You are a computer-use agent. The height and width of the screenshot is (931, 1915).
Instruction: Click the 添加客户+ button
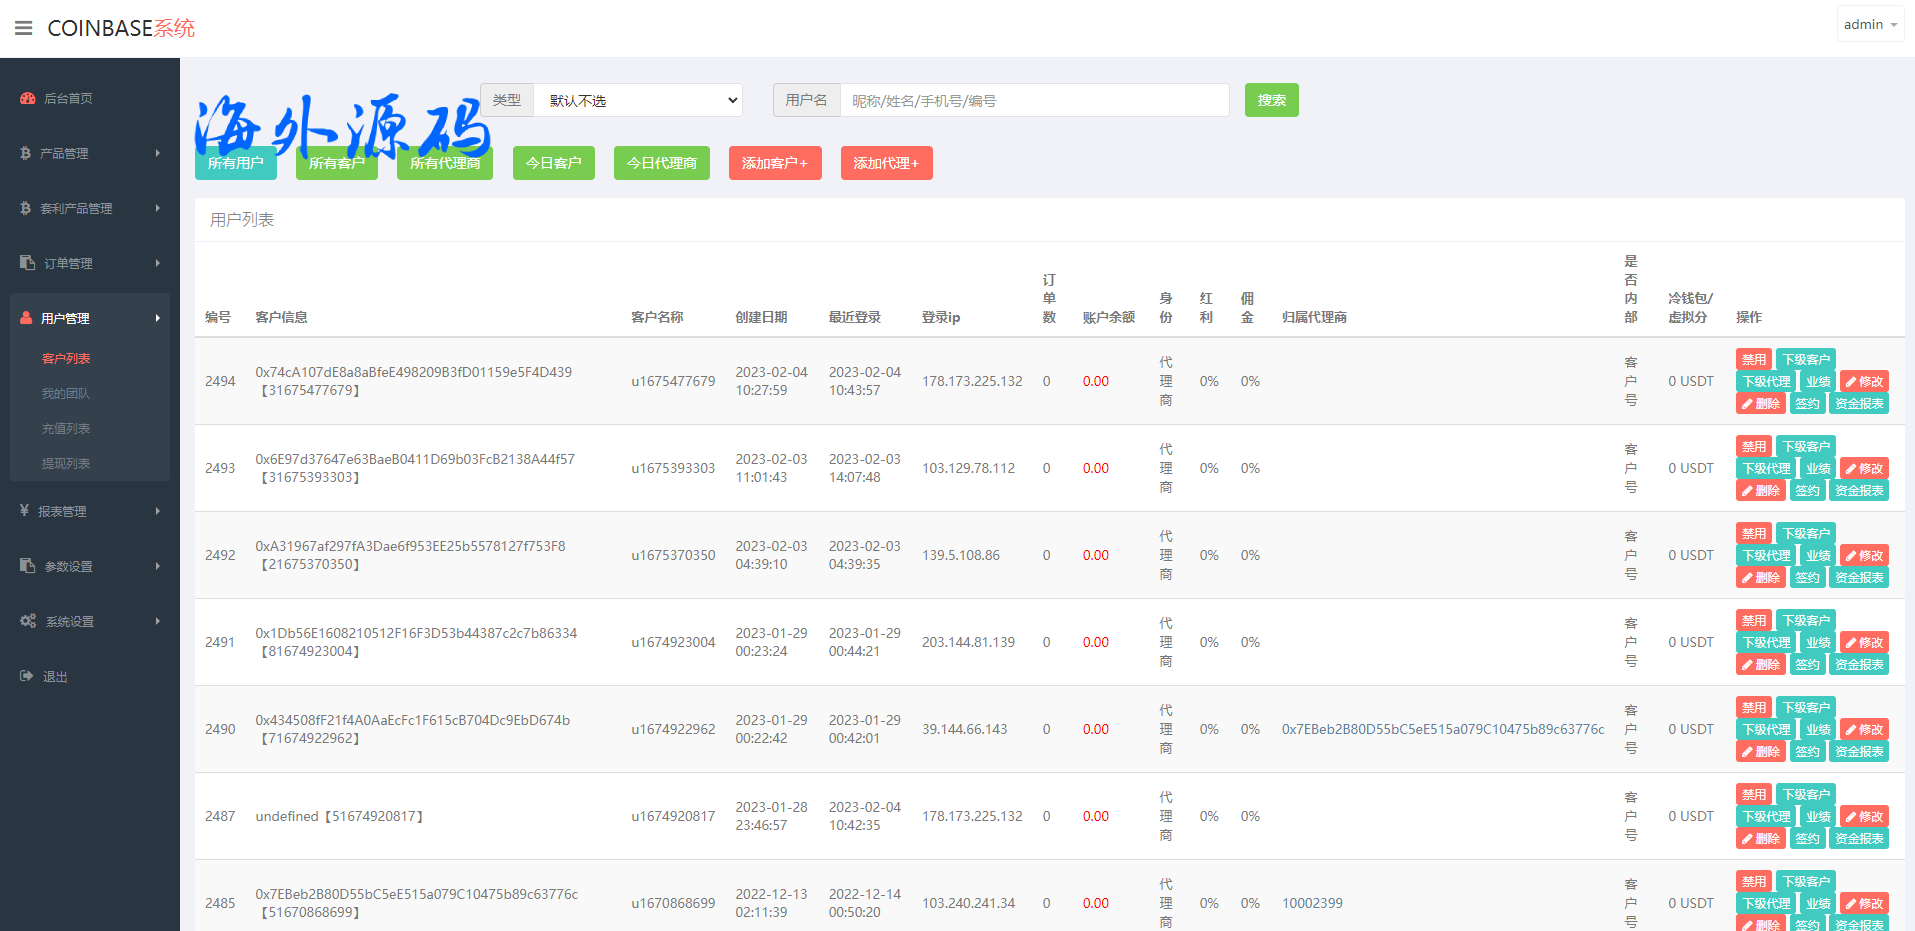(775, 163)
